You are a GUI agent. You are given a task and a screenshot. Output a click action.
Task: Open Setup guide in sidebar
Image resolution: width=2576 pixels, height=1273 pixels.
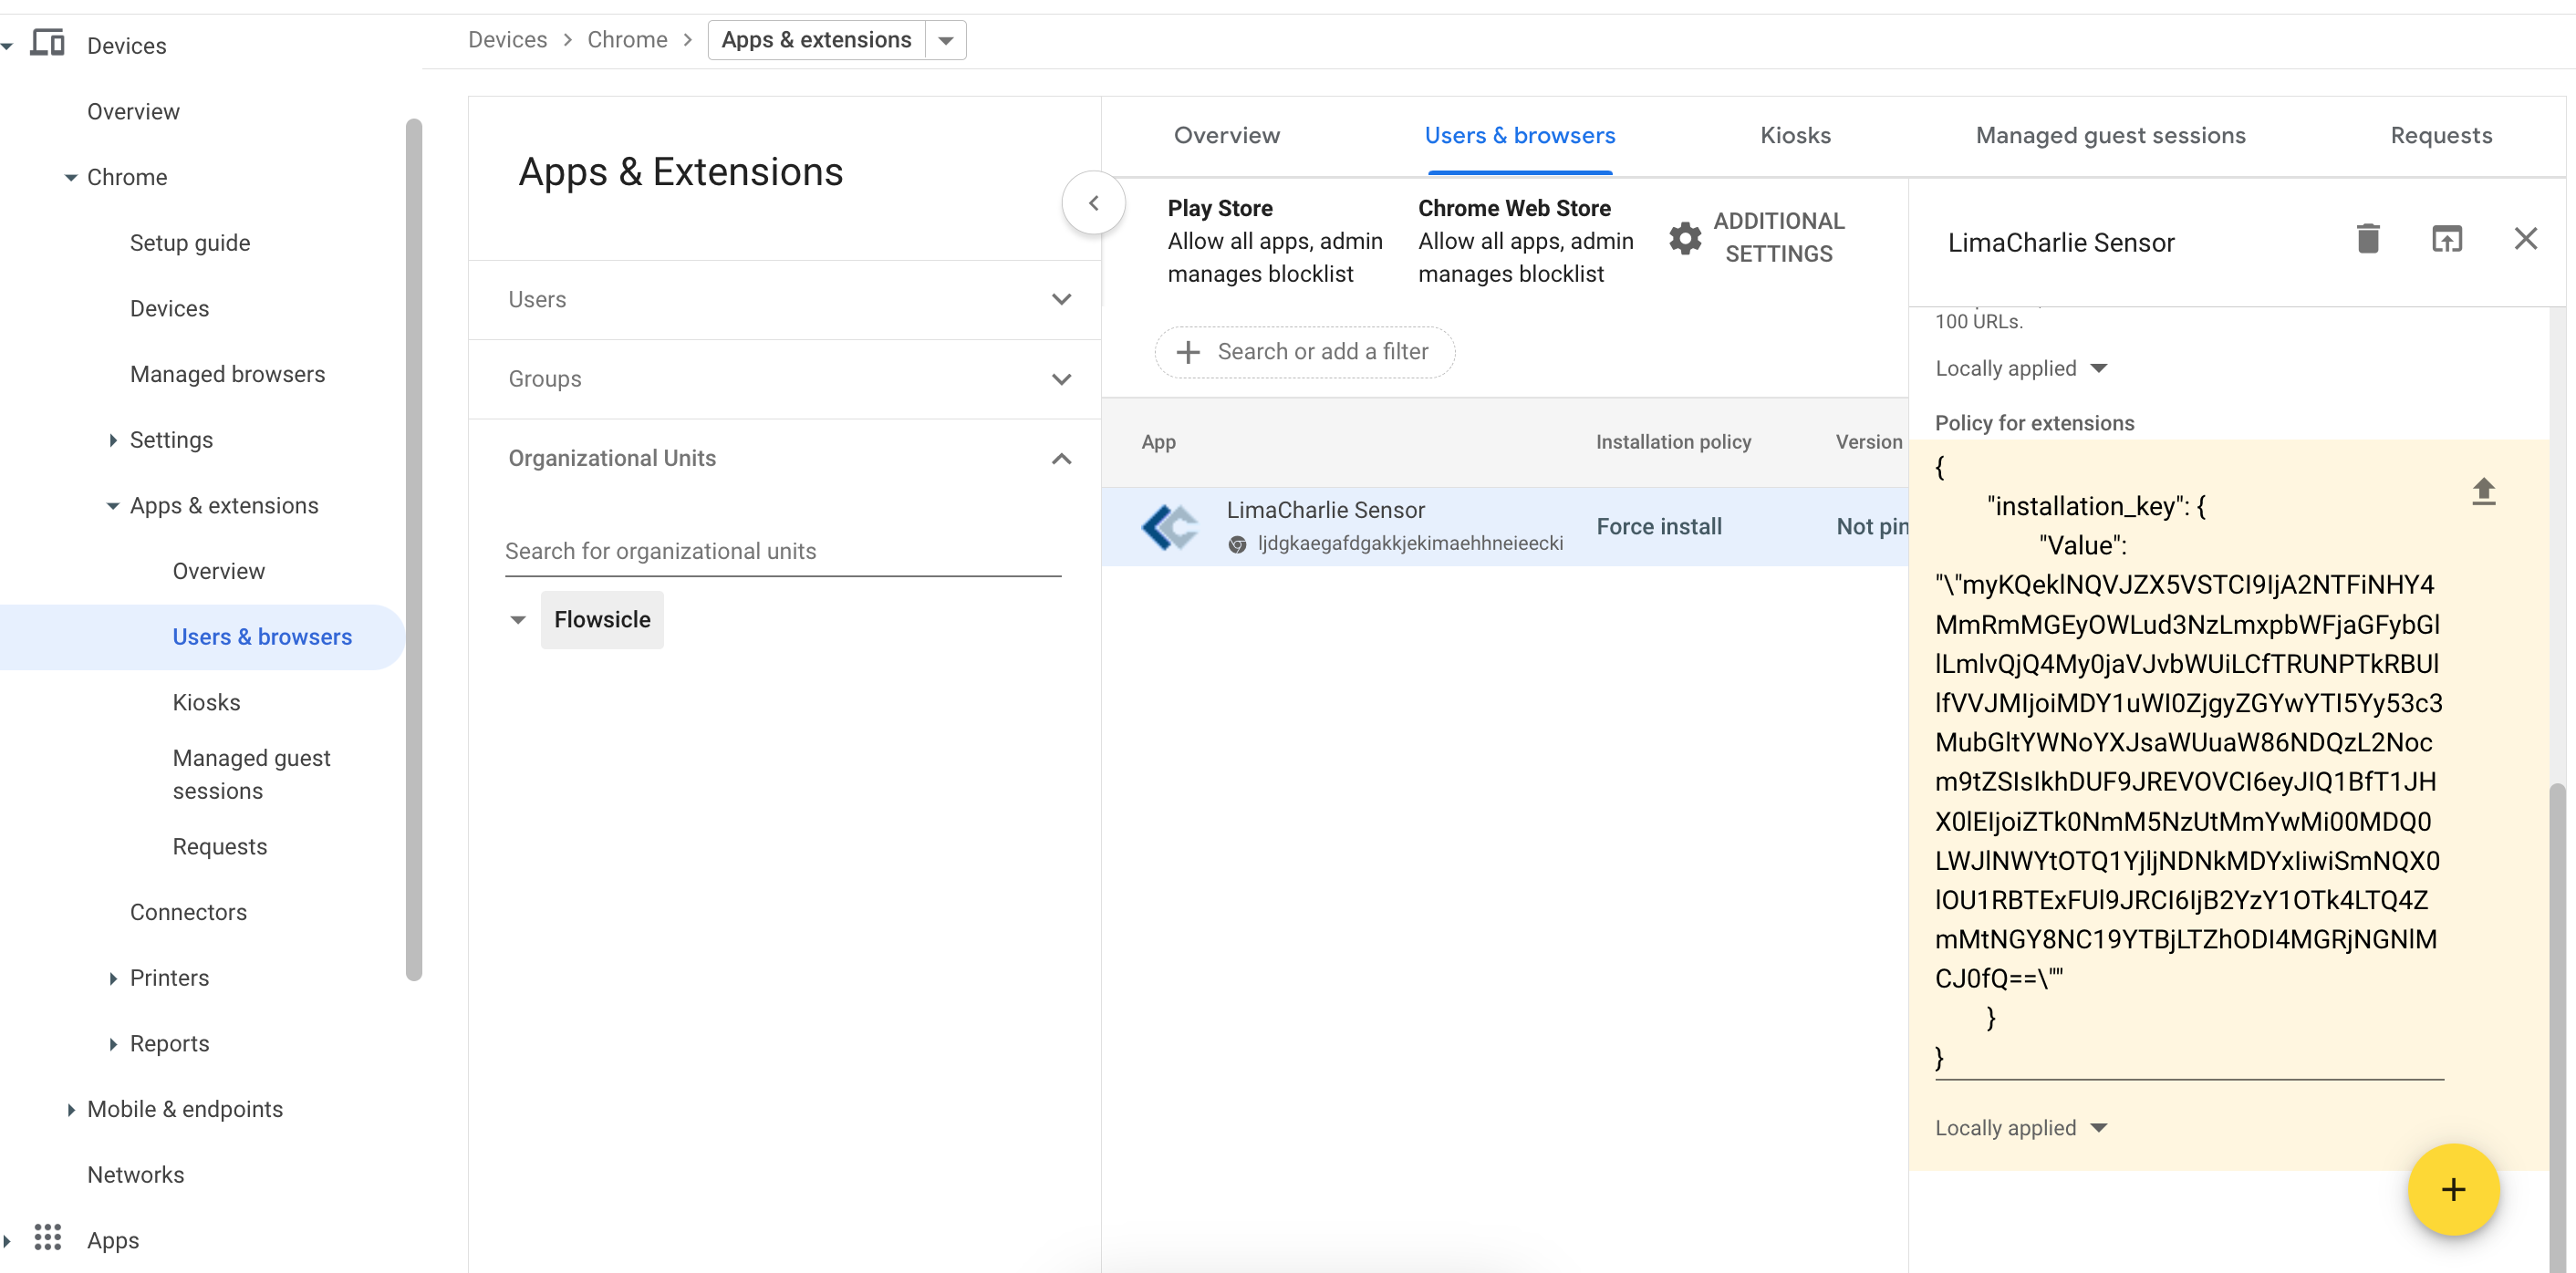190,243
